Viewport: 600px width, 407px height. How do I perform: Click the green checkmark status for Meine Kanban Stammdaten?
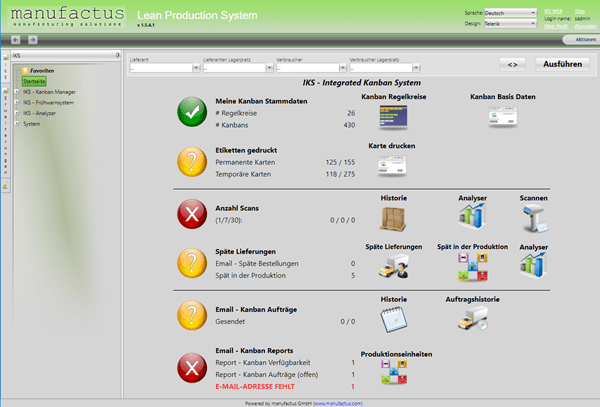click(192, 112)
